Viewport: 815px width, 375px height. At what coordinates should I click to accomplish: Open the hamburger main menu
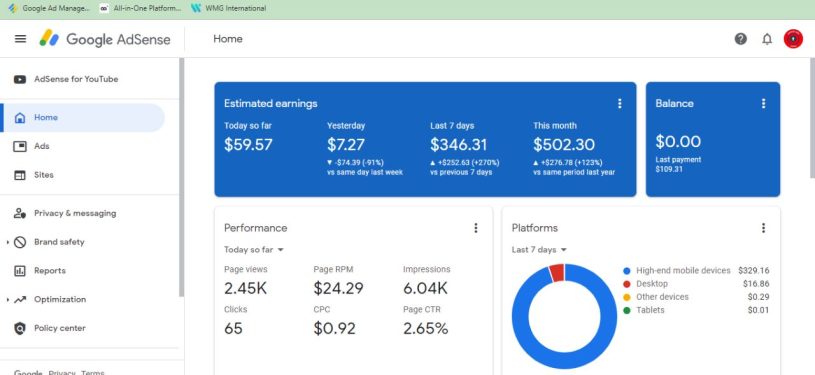tap(20, 39)
